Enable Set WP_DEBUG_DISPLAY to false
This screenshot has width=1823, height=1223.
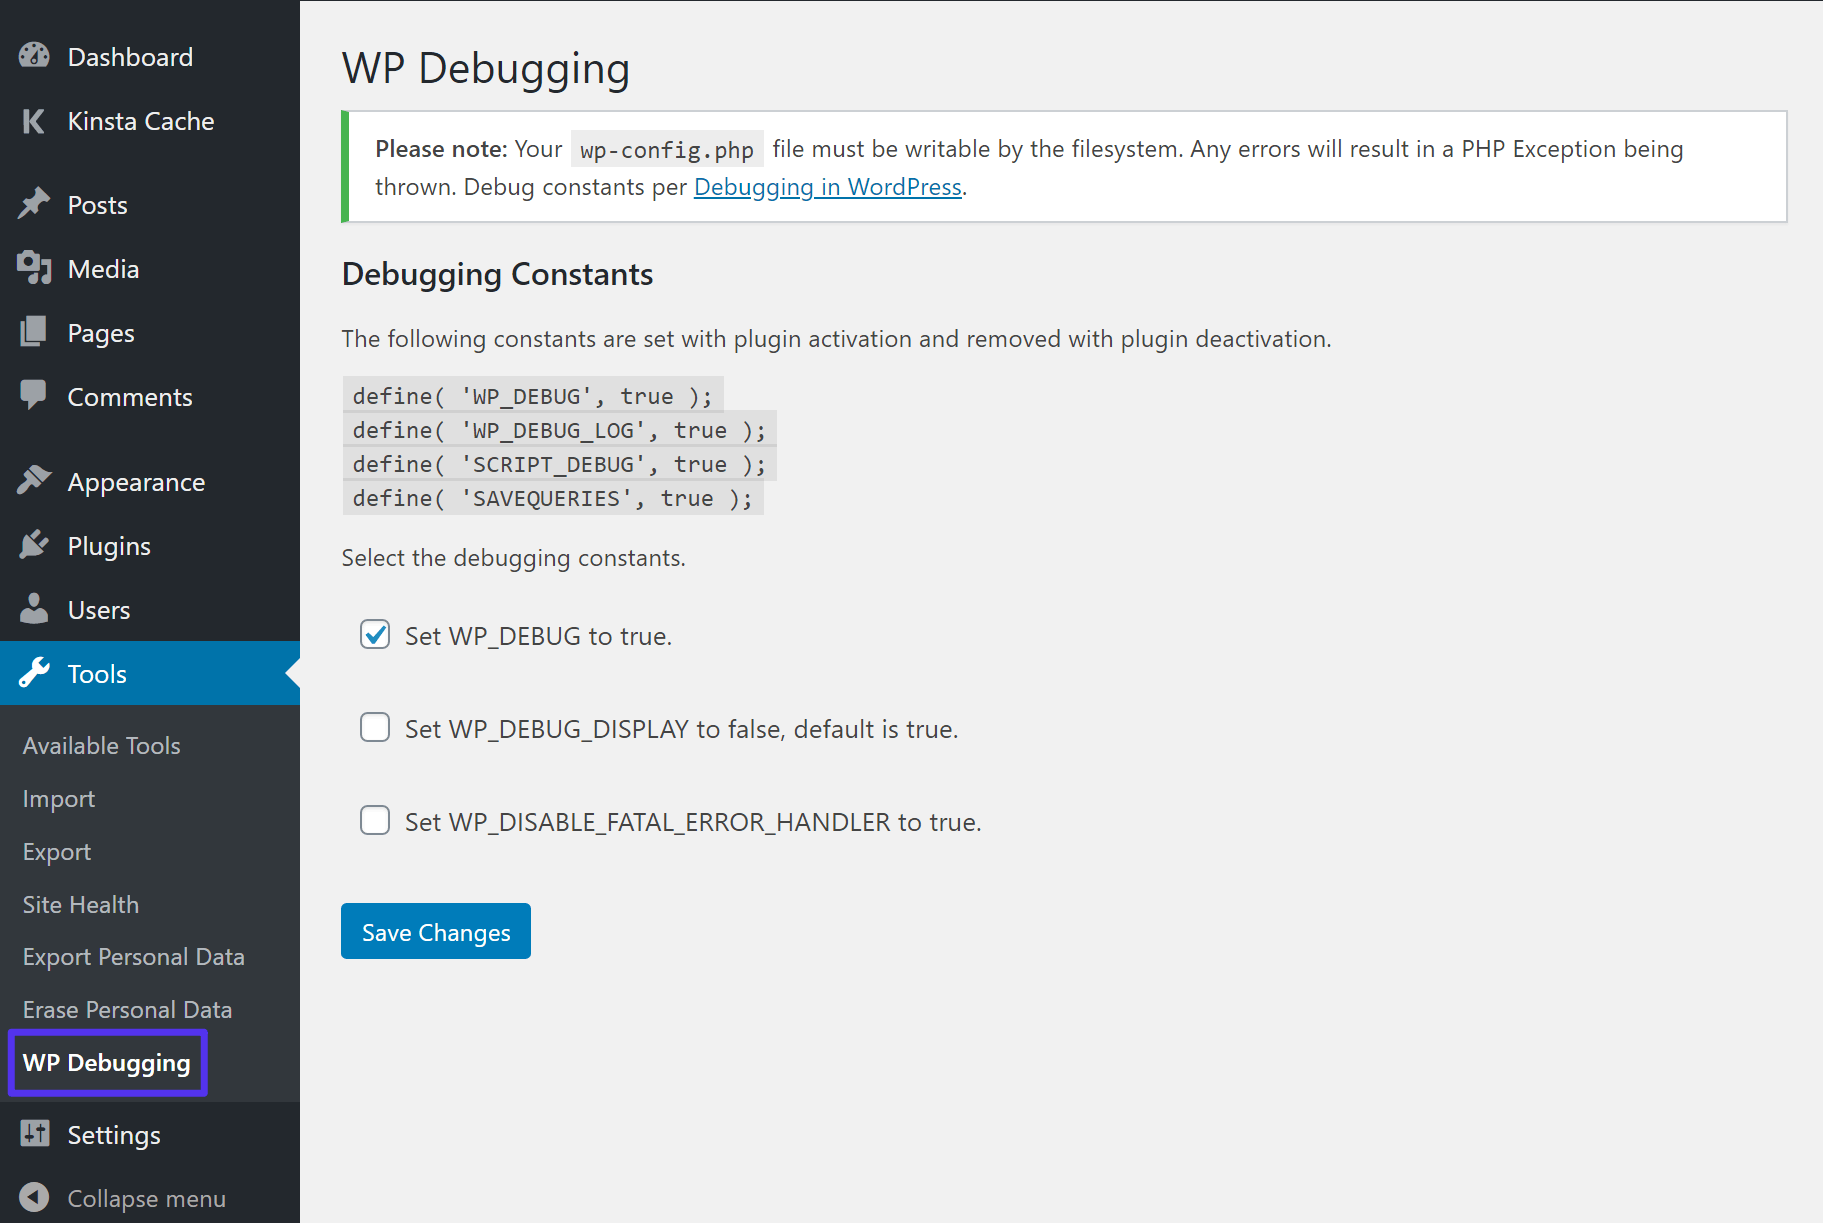(x=374, y=728)
